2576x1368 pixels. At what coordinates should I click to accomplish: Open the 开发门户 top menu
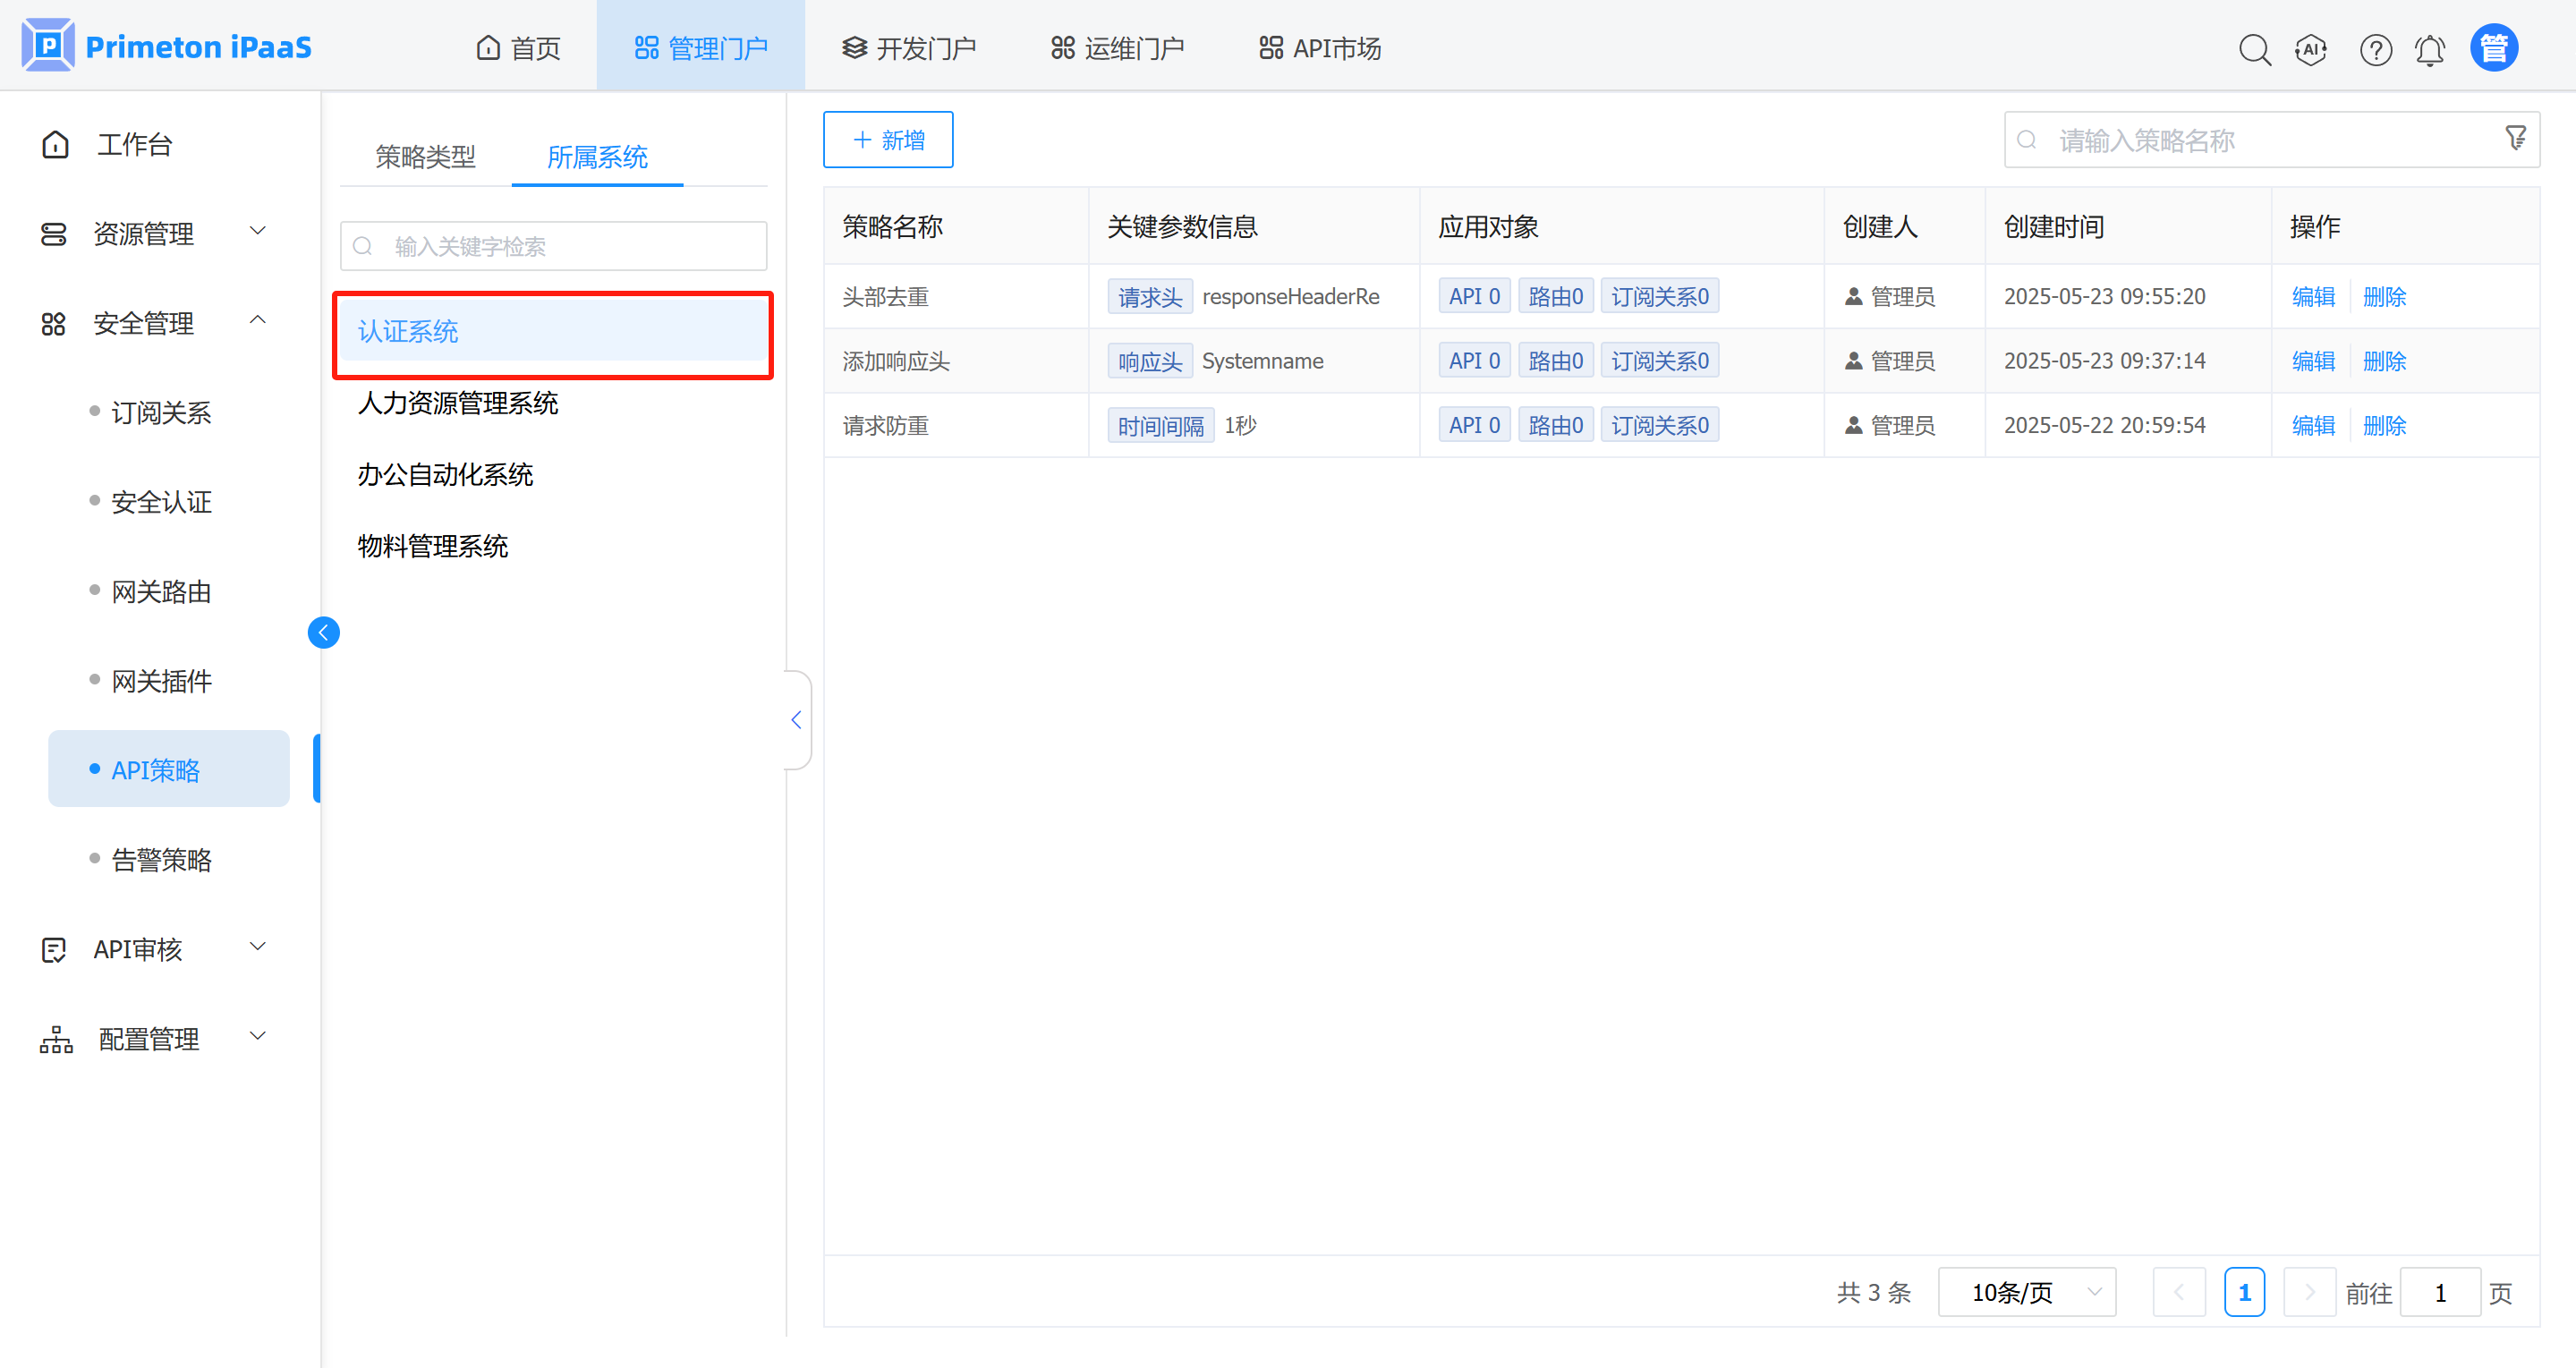tap(909, 48)
